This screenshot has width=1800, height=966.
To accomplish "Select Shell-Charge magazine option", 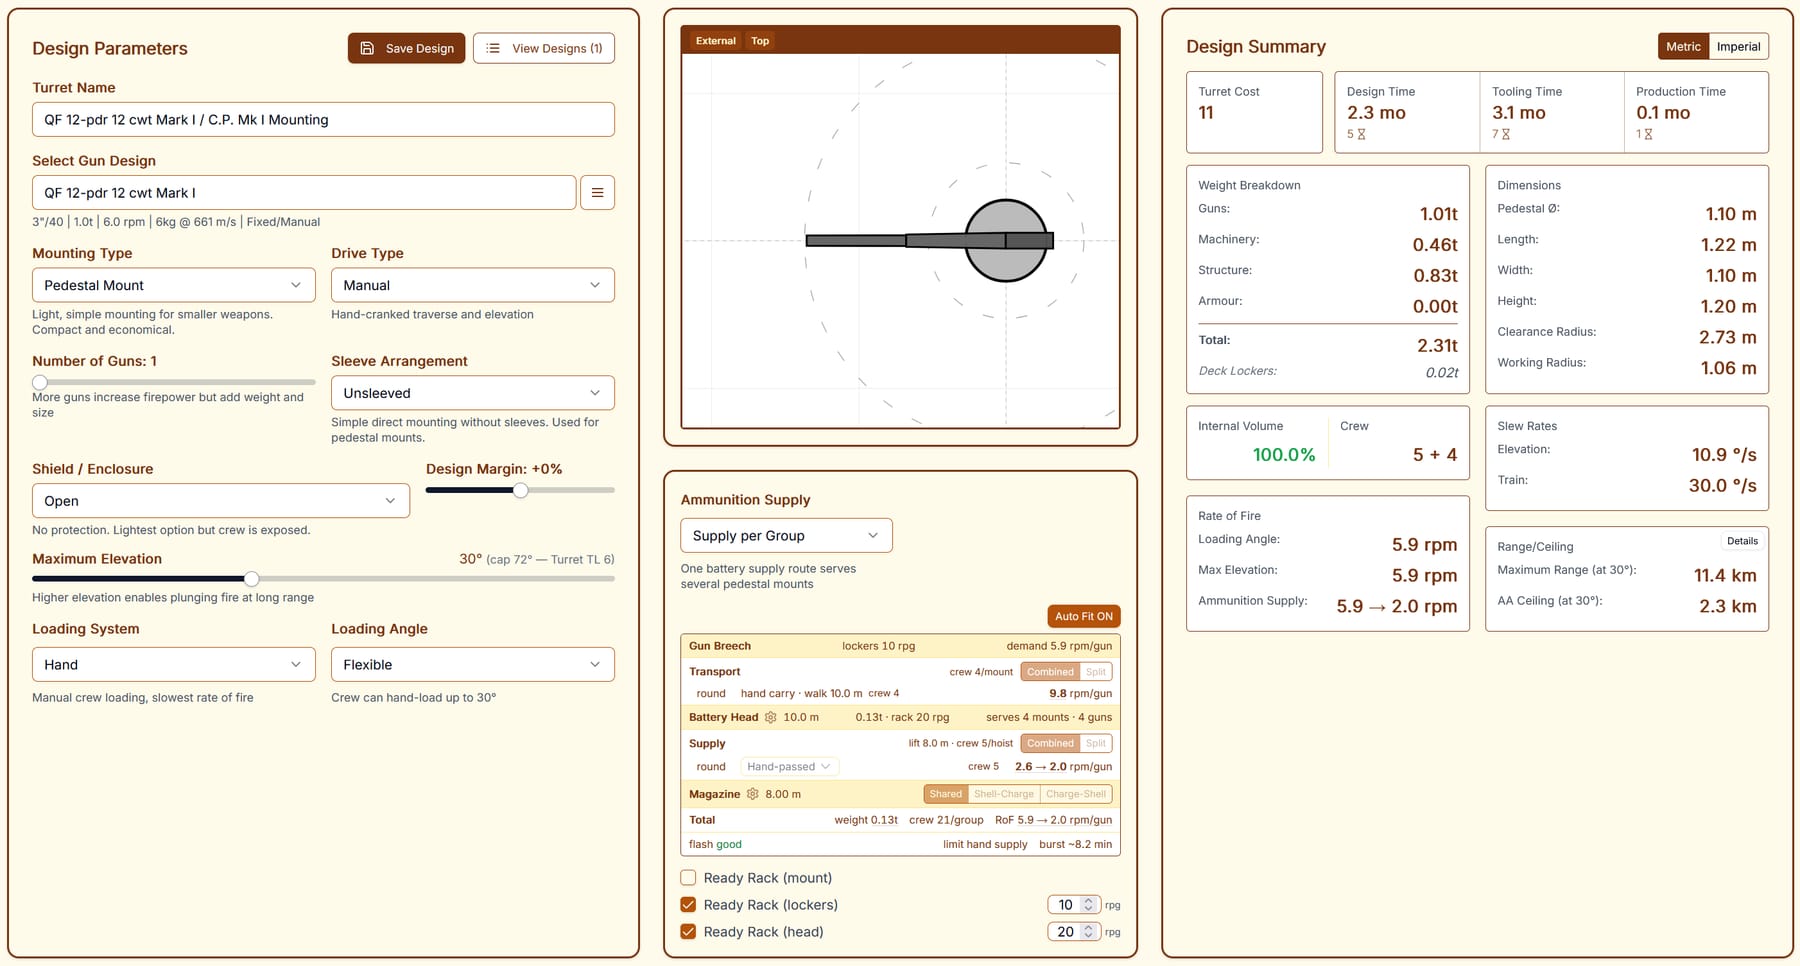I will click(1004, 794).
